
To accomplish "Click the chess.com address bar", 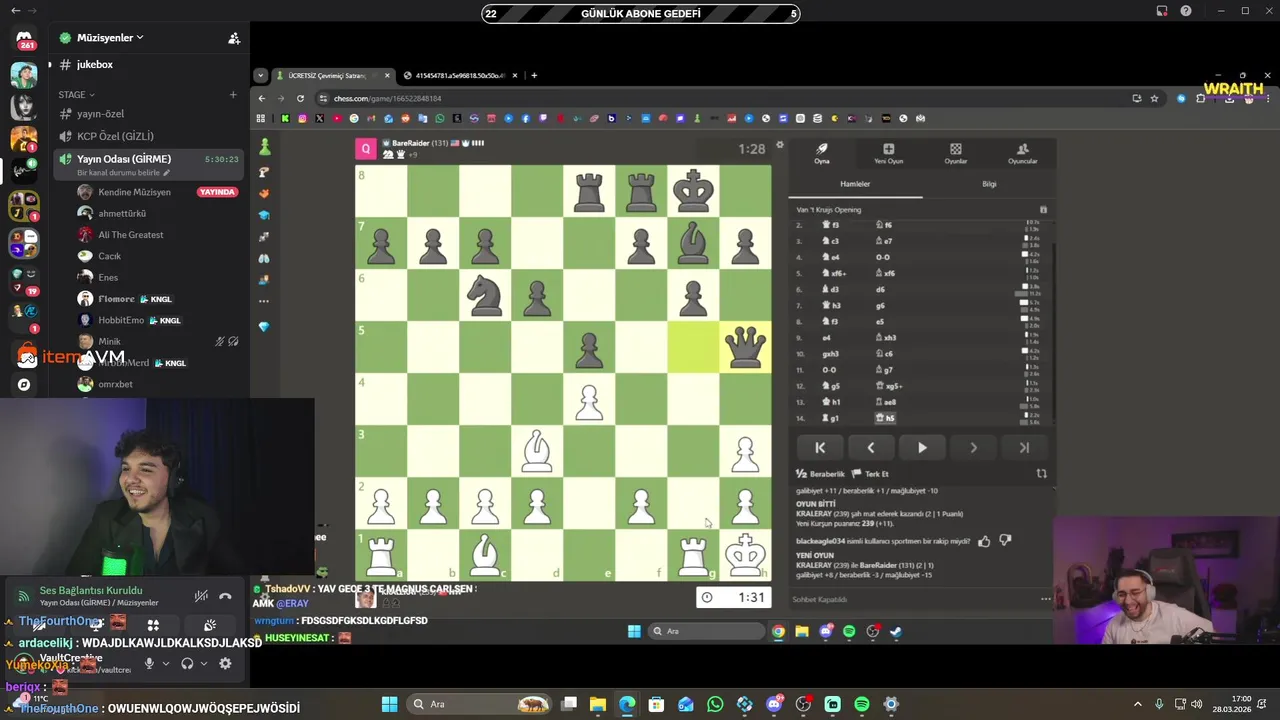I will click(x=720, y=98).
